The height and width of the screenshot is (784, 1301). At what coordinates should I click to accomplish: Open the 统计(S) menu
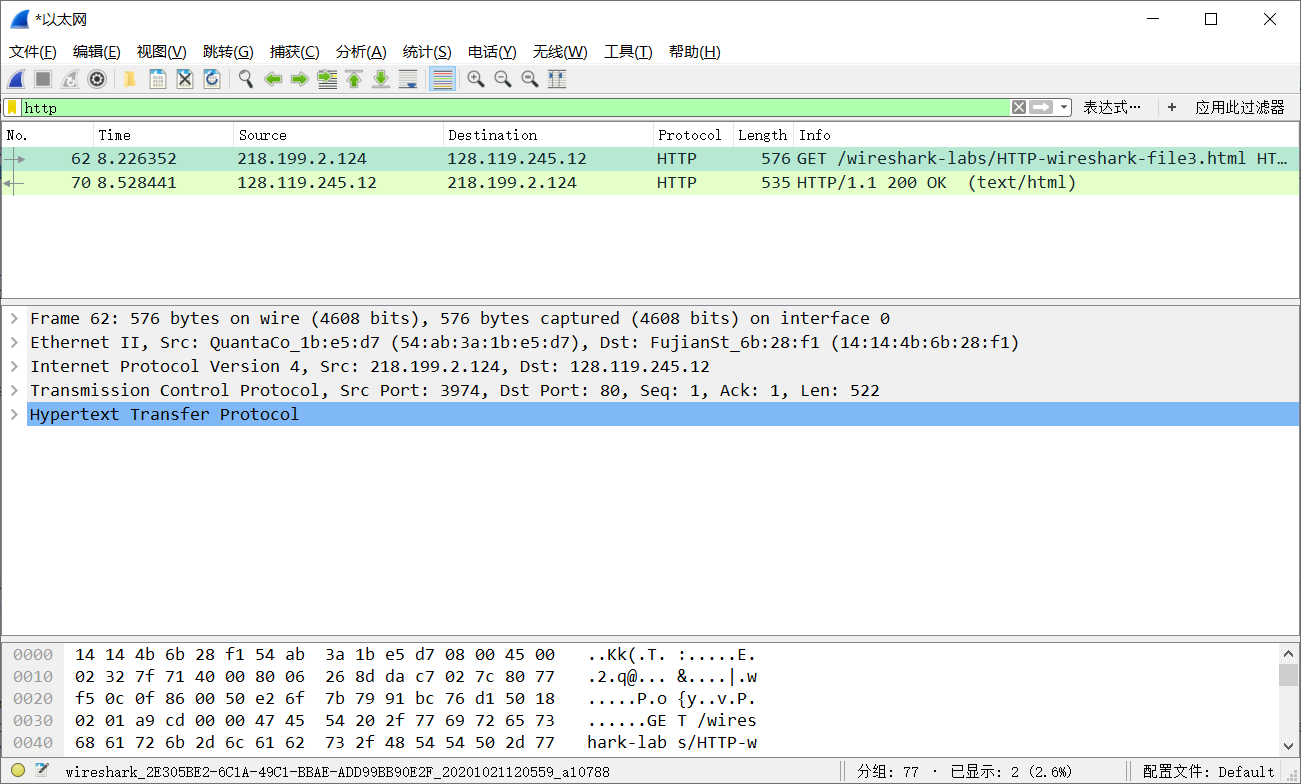click(x=427, y=52)
